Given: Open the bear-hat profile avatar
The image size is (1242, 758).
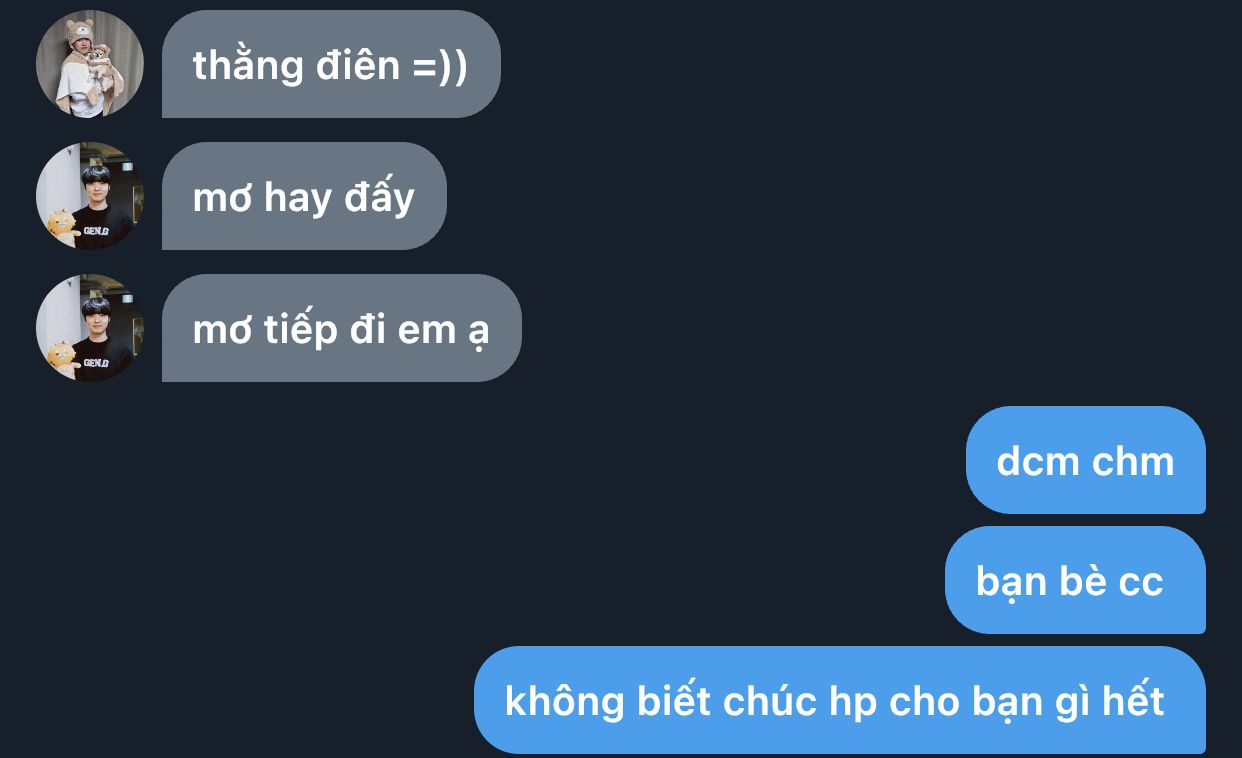Looking at the screenshot, I should pos(90,64).
